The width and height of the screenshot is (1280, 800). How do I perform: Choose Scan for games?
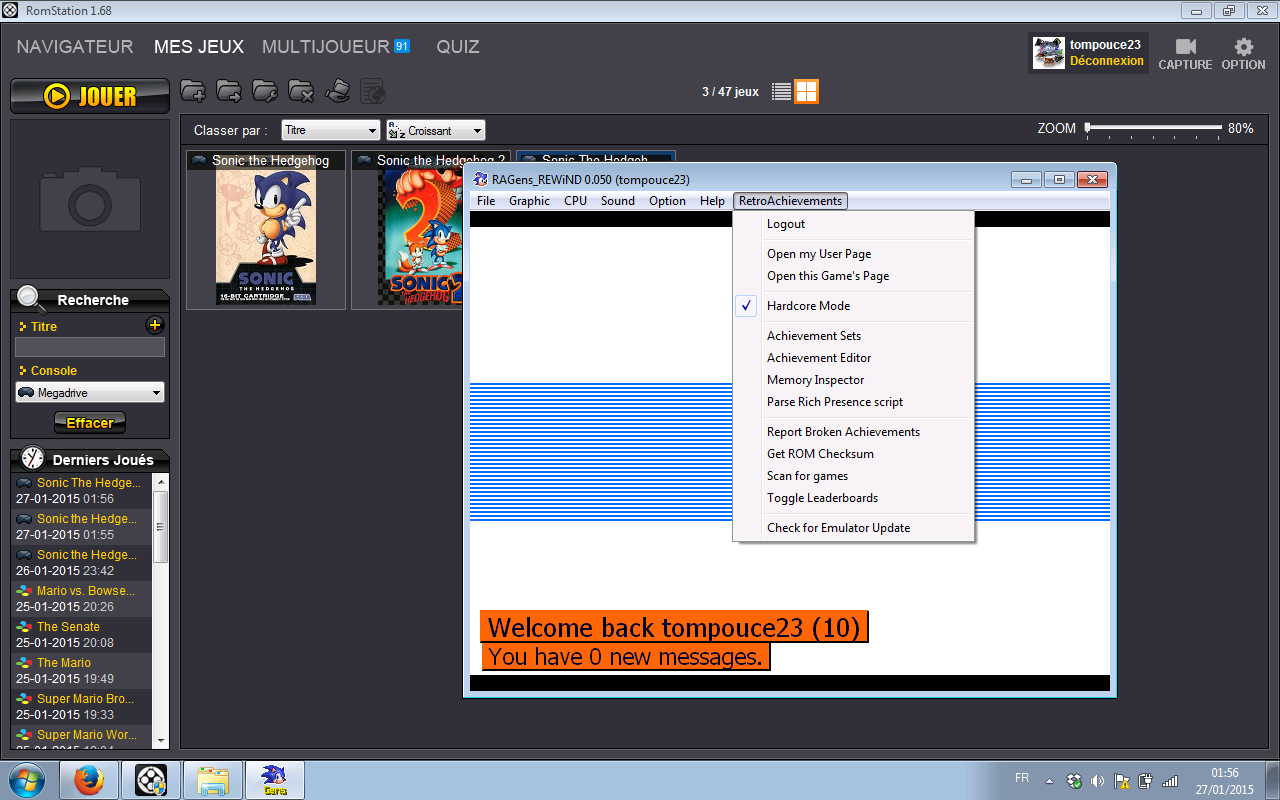point(853,476)
